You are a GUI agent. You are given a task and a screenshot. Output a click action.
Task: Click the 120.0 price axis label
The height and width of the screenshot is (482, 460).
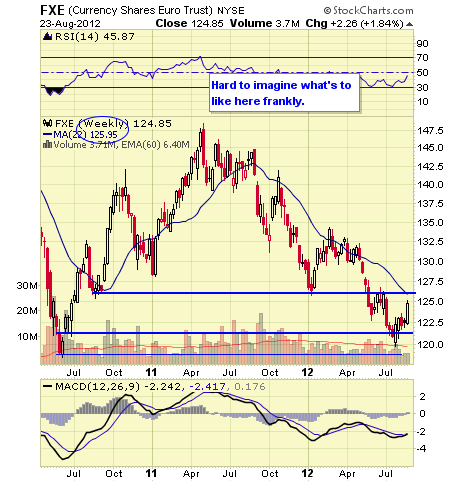pyautogui.click(x=430, y=344)
